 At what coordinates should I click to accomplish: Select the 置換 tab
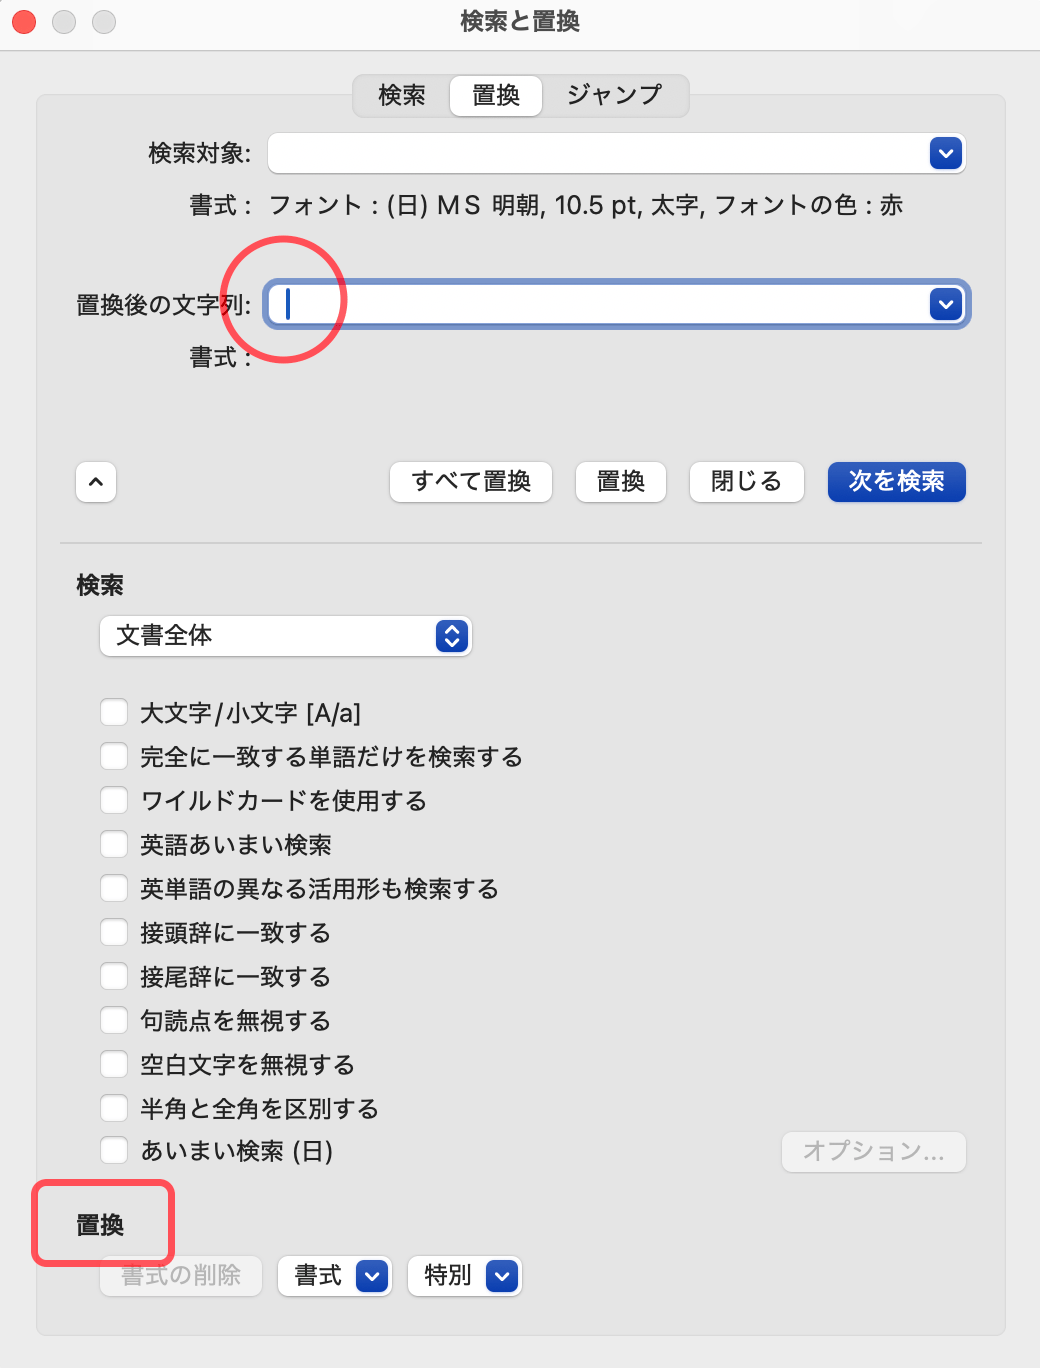click(x=495, y=95)
